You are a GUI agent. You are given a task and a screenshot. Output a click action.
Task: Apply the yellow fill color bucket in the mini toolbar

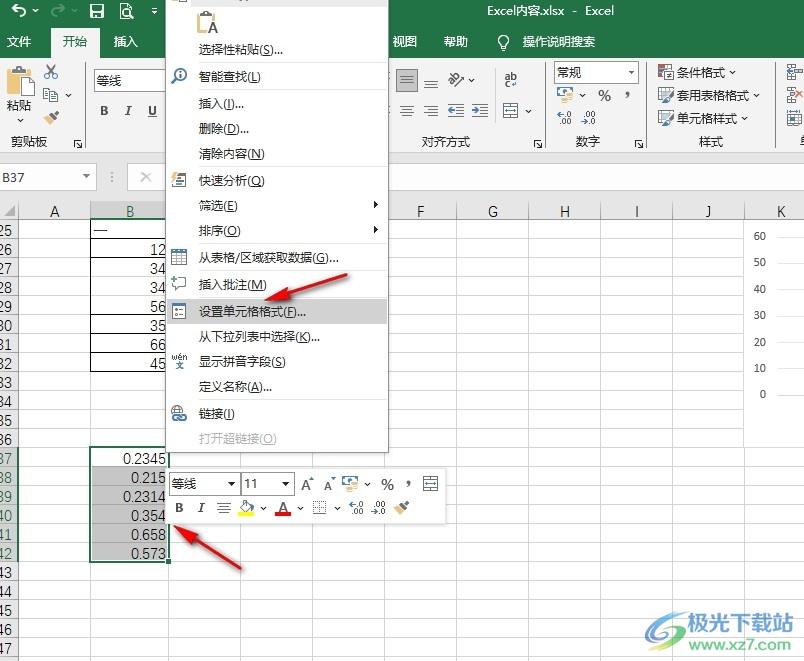[x=247, y=508]
